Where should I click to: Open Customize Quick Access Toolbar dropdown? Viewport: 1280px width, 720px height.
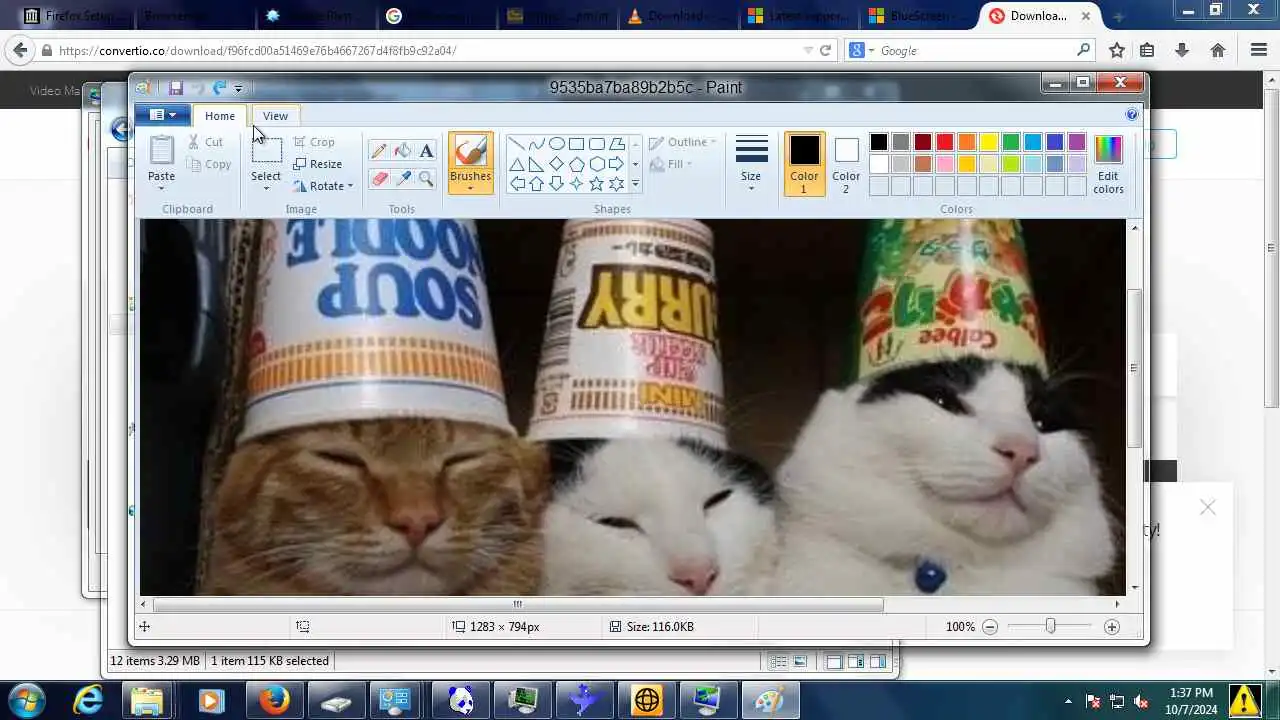click(x=238, y=89)
